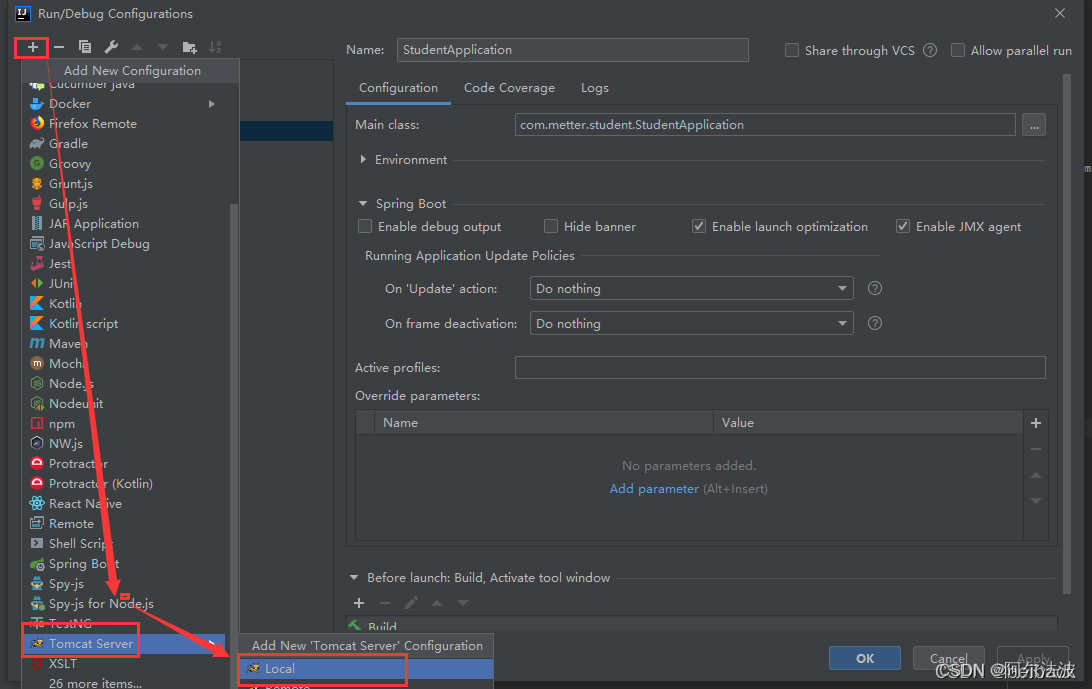The image size is (1092, 689).
Task: Uncheck Enable JMX agent
Action: point(903,226)
